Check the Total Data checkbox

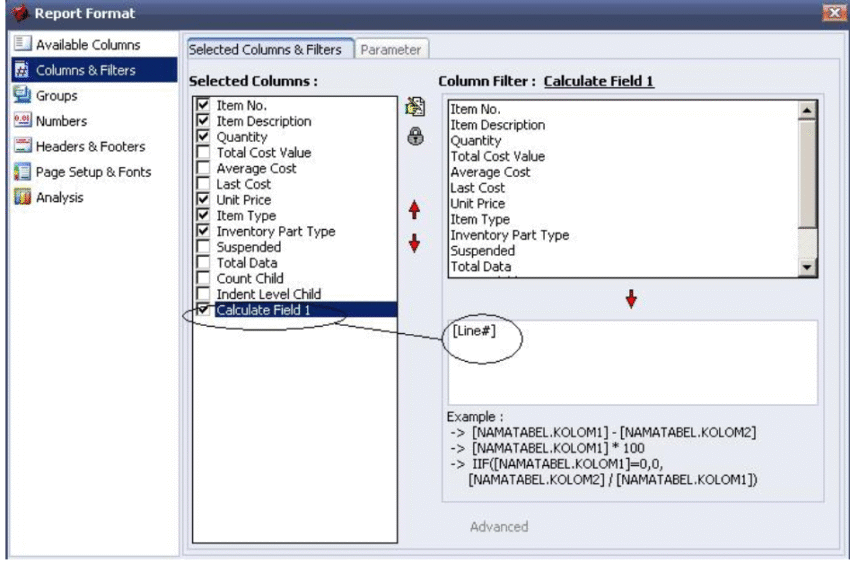[203, 262]
